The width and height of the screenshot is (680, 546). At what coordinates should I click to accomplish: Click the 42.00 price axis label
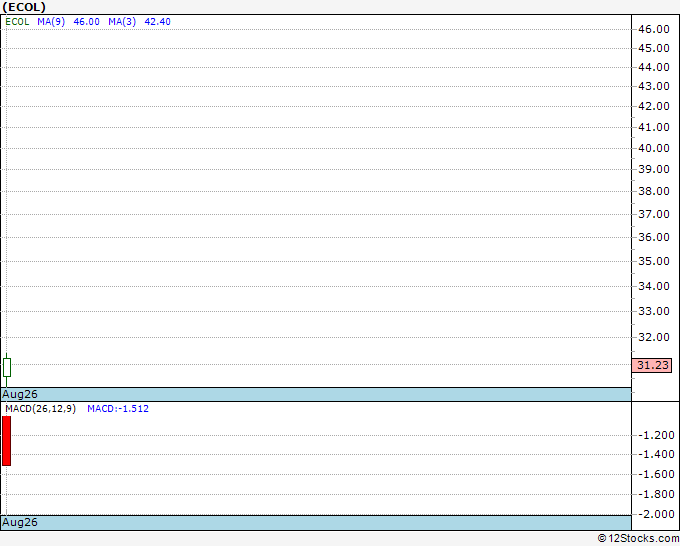click(x=654, y=106)
